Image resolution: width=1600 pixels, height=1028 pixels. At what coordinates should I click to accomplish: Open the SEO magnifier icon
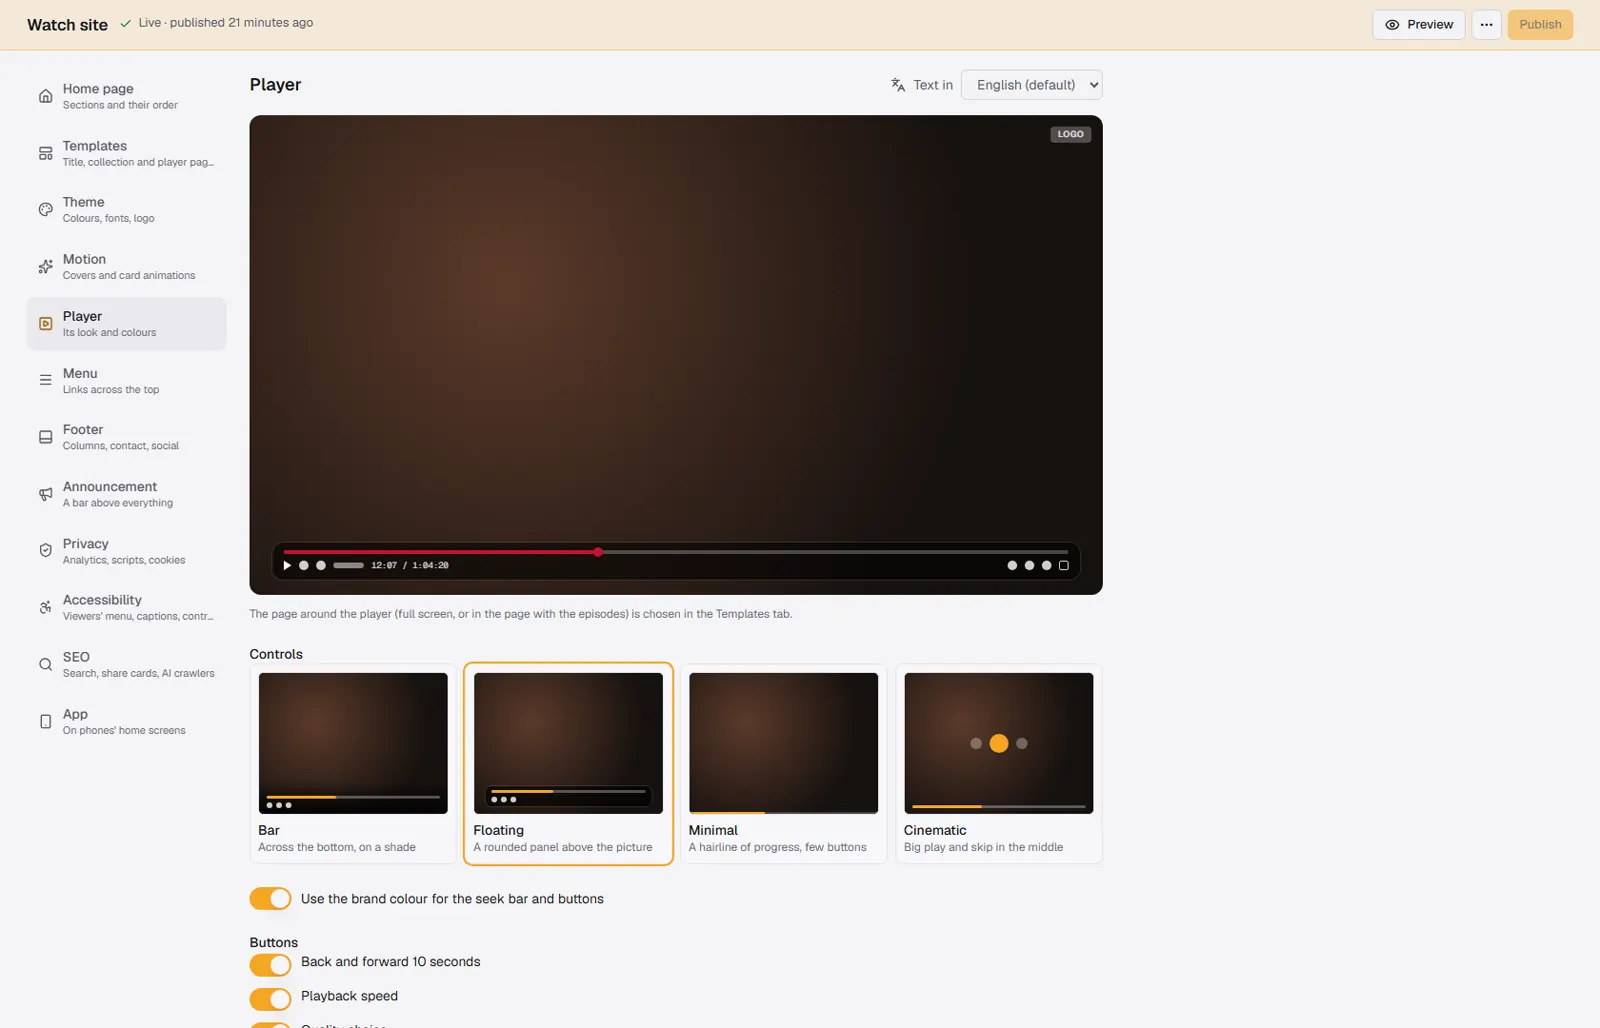45,665
